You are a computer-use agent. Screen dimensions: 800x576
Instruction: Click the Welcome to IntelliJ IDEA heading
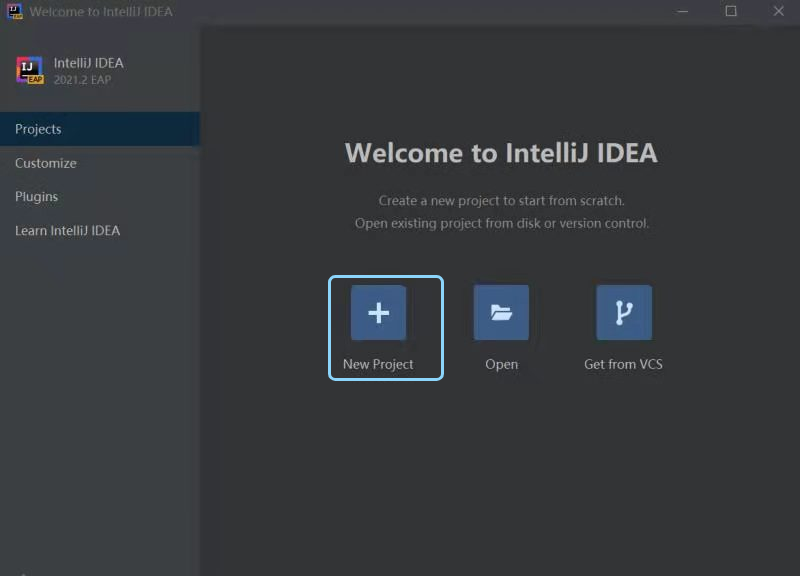[x=501, y=153]
